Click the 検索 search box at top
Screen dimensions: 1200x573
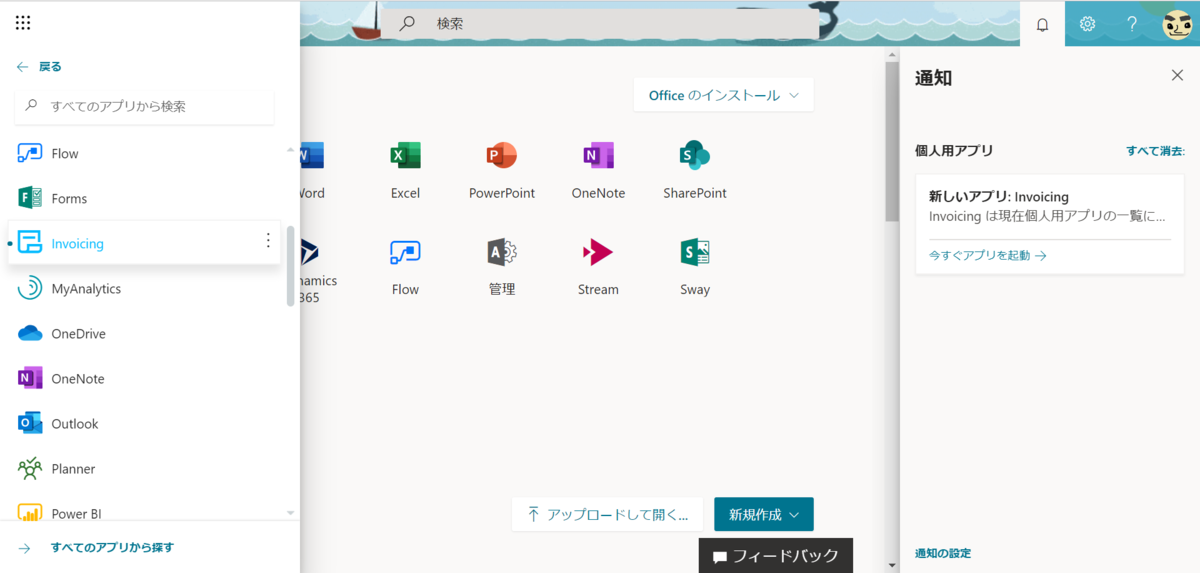[600, 24]
